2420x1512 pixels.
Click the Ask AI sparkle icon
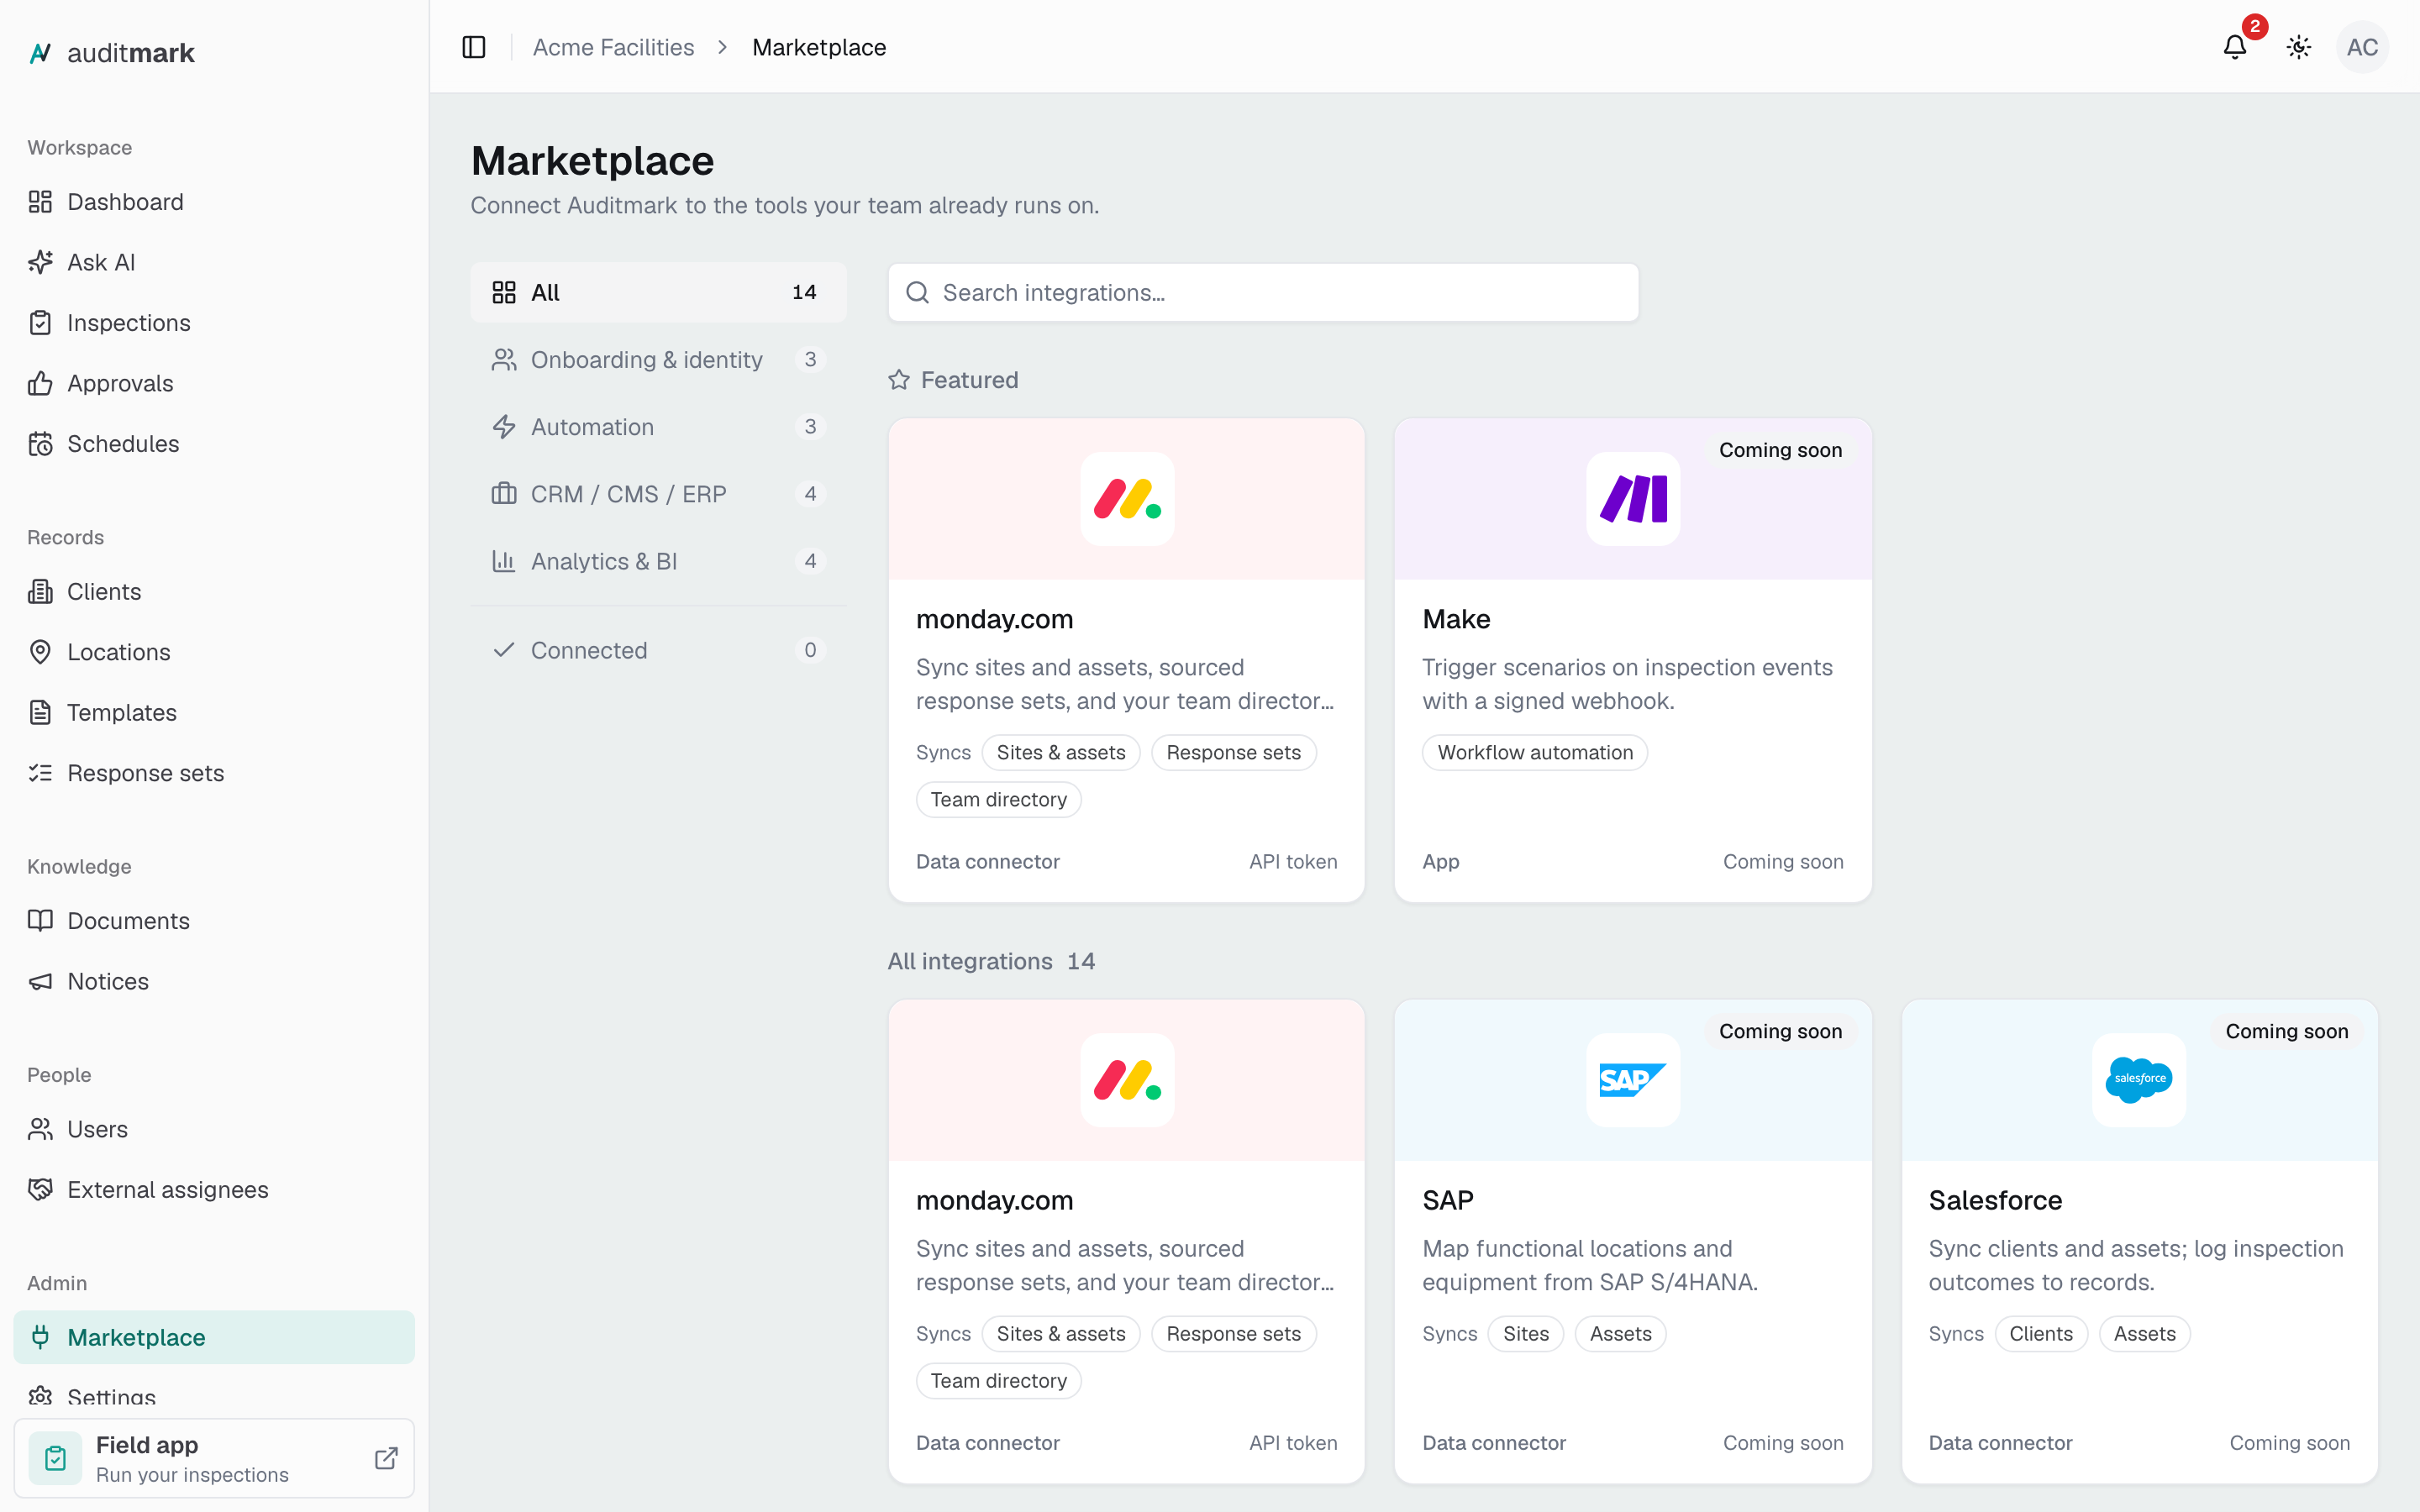[40, 262]
